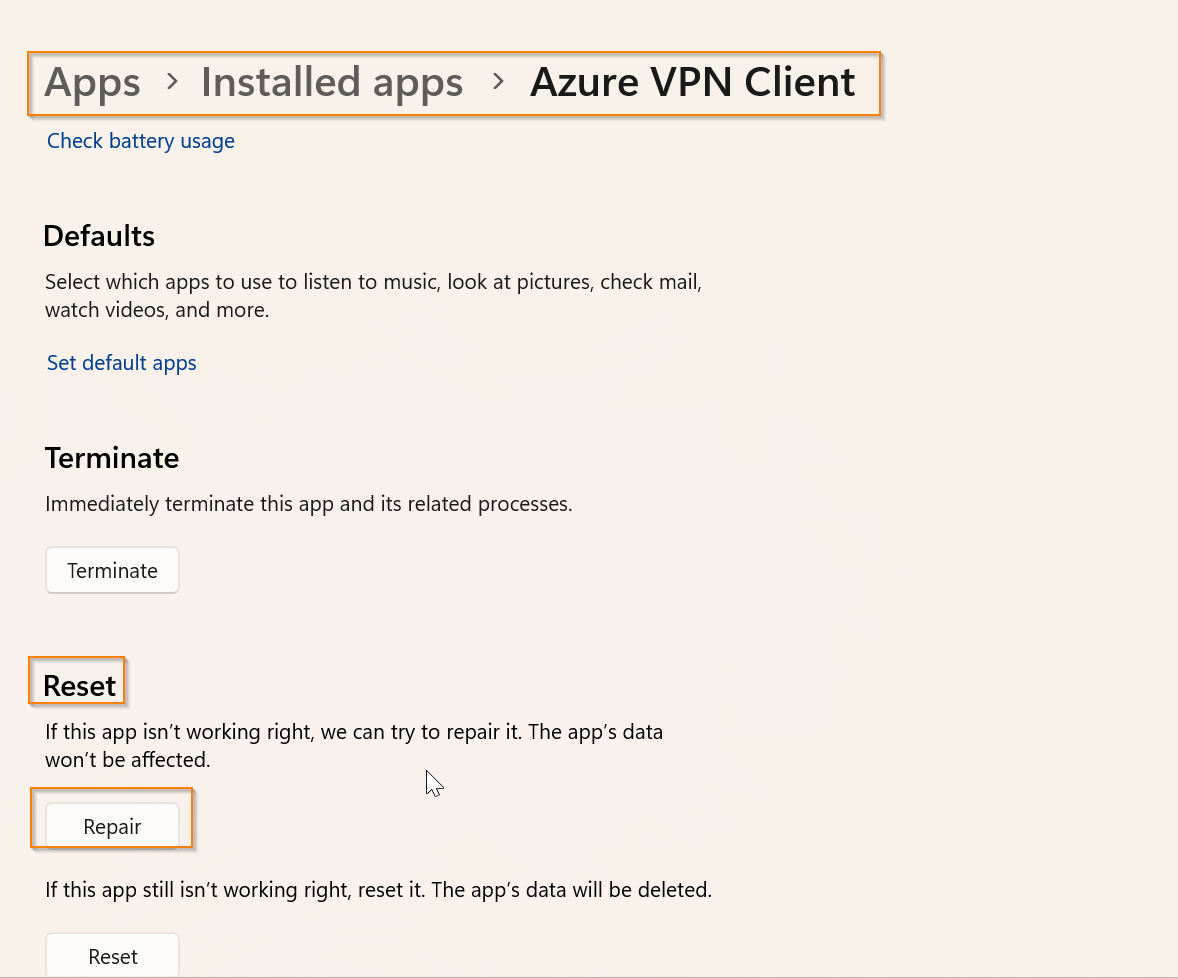
Task: Open Check battery usage link
Action: point(140,141)
